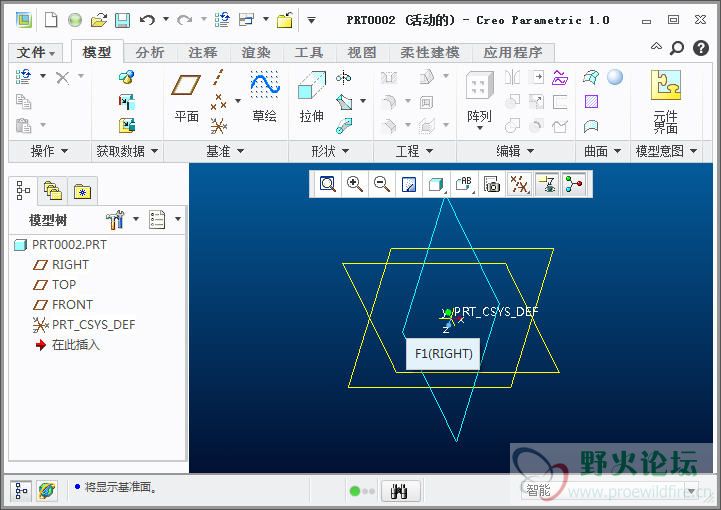Open the File (文件) menu
721x510 pixels.
pos(35,52)
